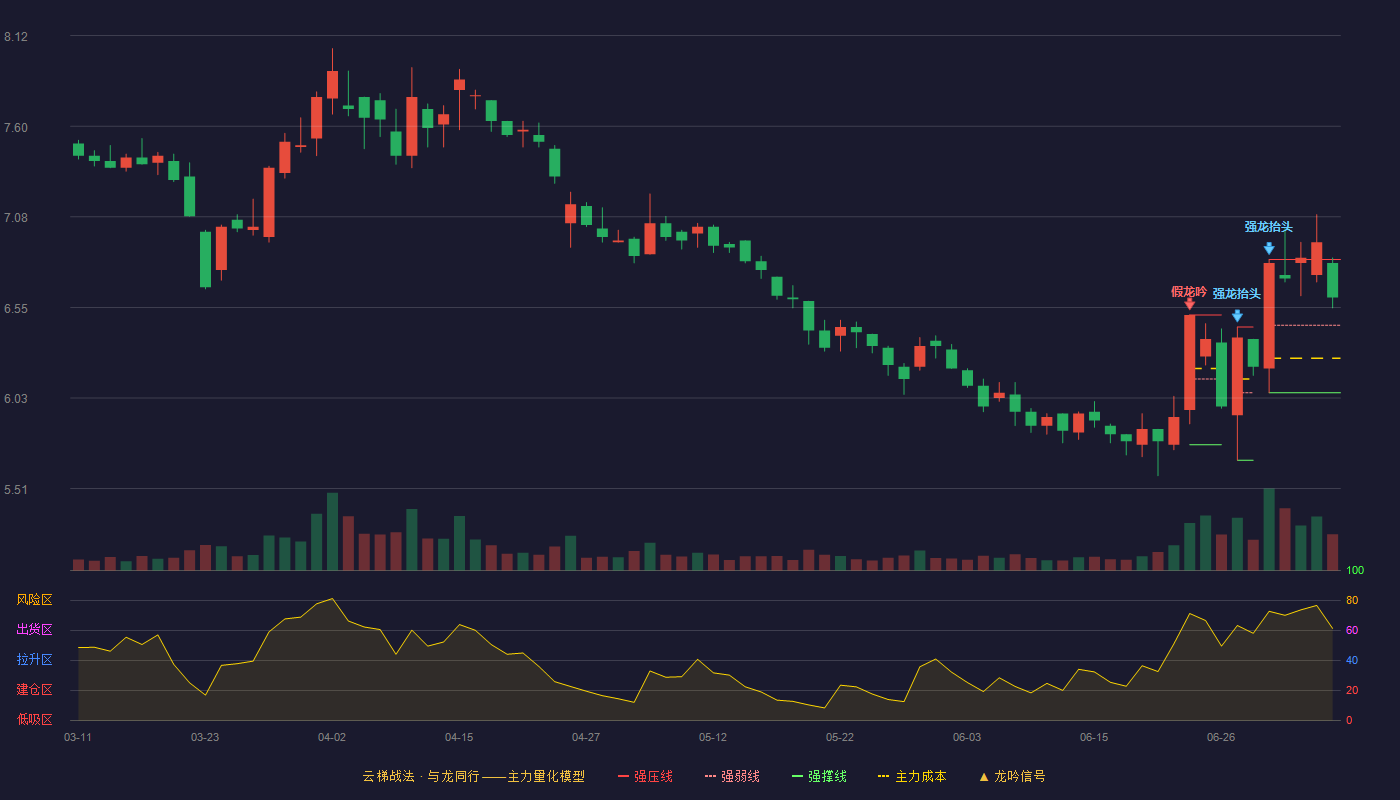Click the highest 强龙抬头 signal label

(1269, 227)
